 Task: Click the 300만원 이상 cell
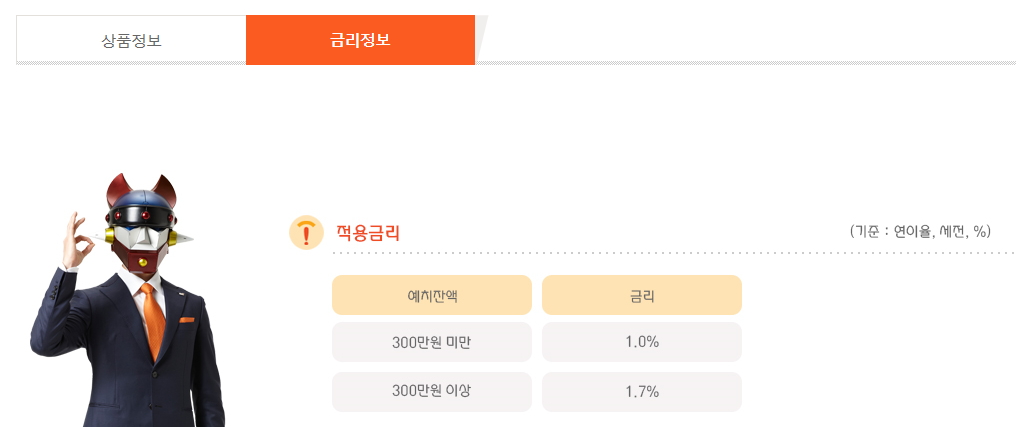tap(432, 391)
